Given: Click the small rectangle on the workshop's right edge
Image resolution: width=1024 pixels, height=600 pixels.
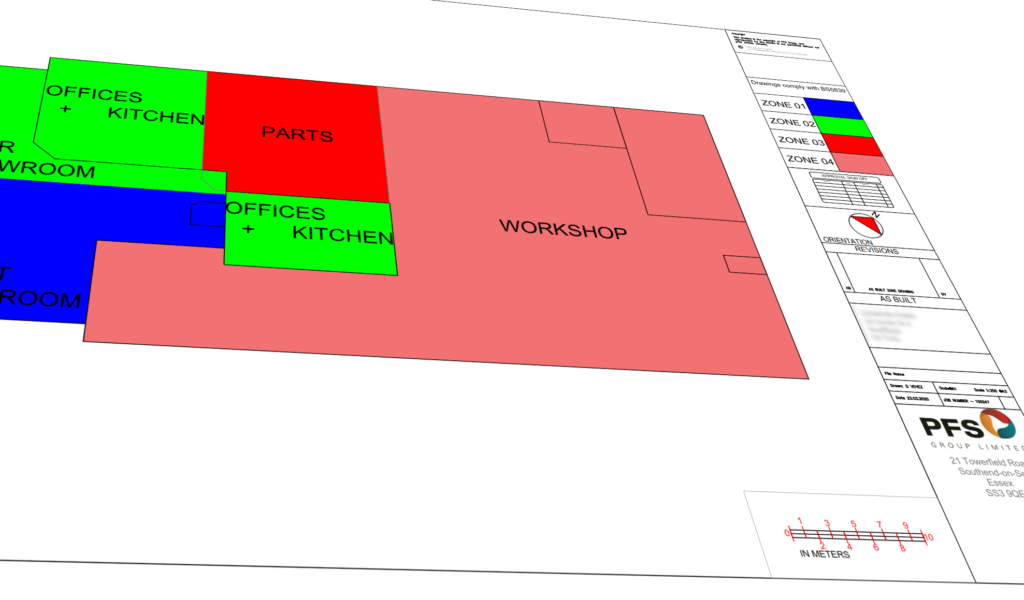Looking at the screenshot, I should (741, 264).
